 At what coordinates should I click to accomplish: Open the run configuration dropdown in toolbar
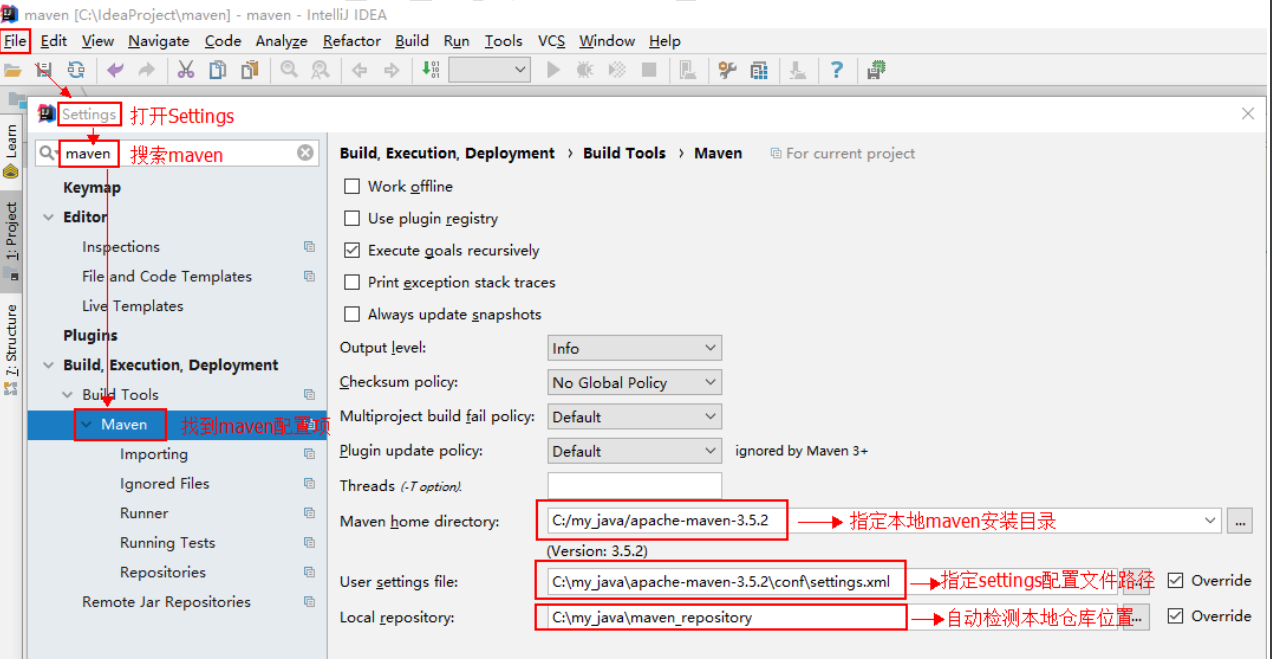tap(489, 70)
